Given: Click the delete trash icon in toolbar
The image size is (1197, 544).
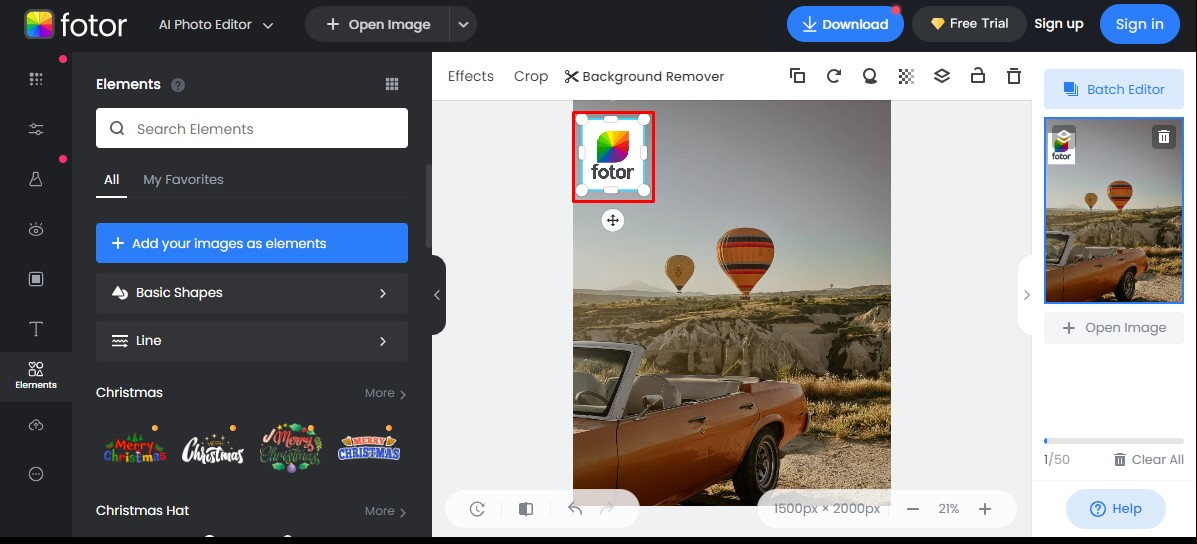Looking at the screenshot, I should tap(1013, 76).
